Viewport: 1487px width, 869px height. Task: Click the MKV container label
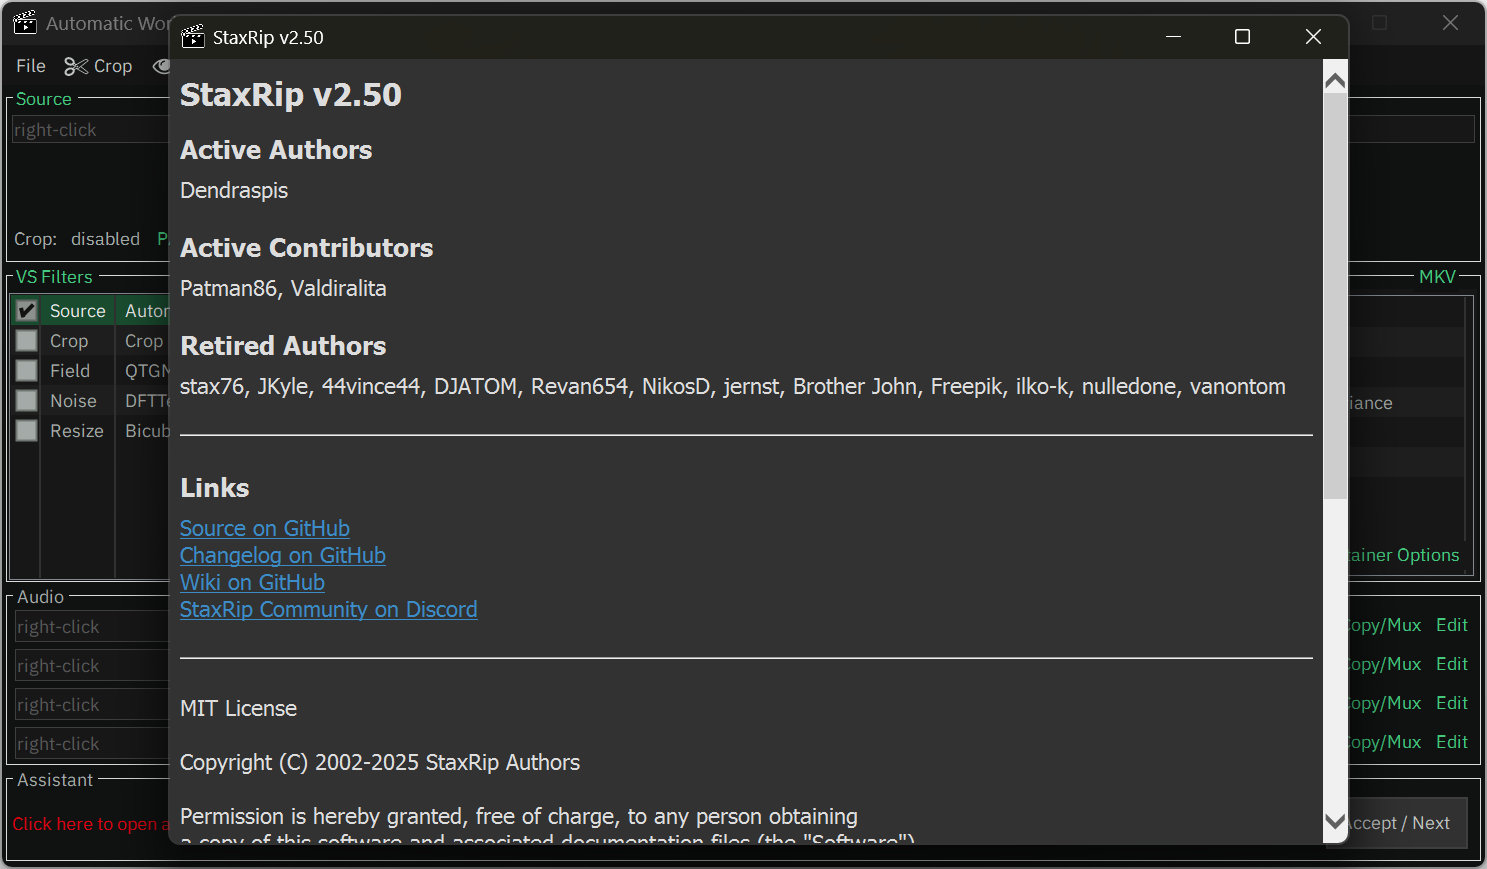(1438, 277)
